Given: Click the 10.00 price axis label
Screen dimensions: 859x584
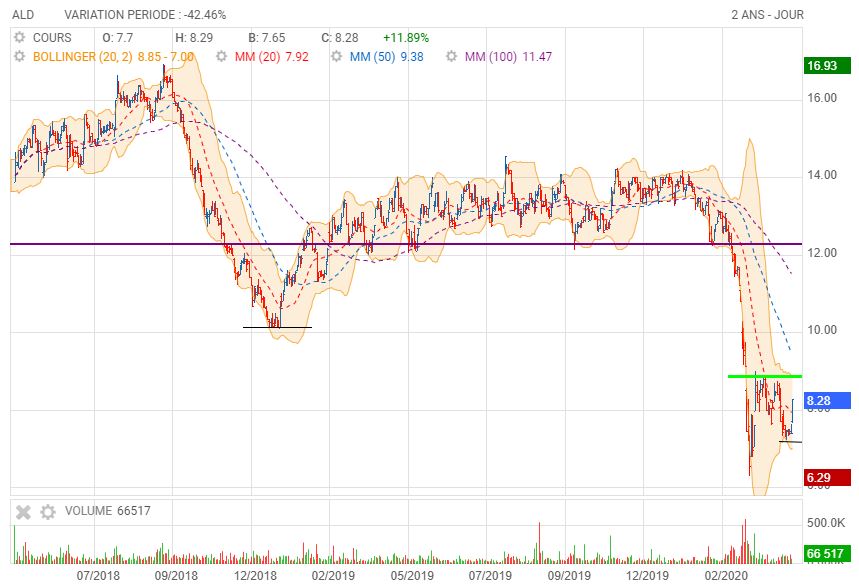Looking at the screenshot, I should click(x=822, y=330).
